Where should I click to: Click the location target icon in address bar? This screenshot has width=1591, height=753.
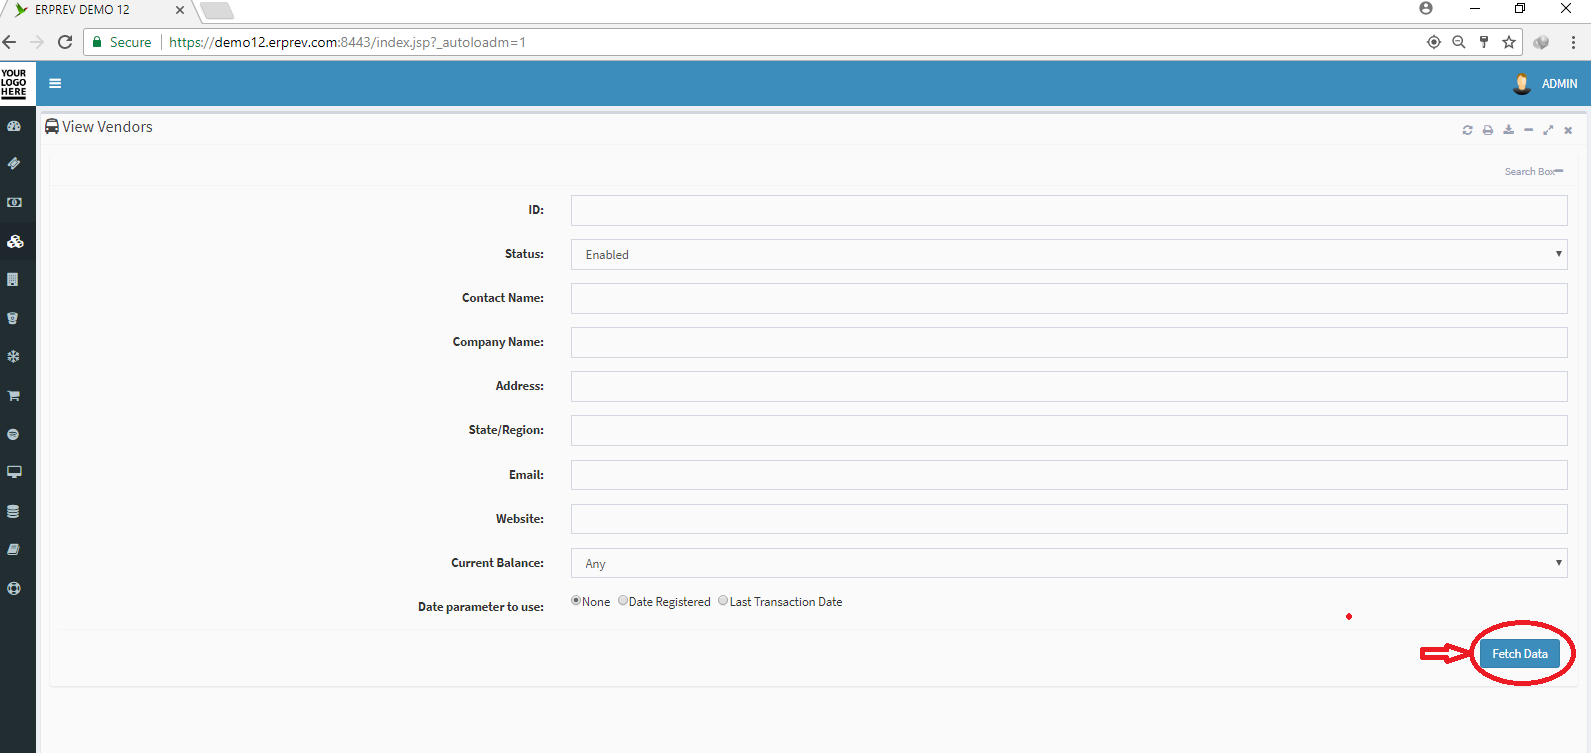(1434, 42)
